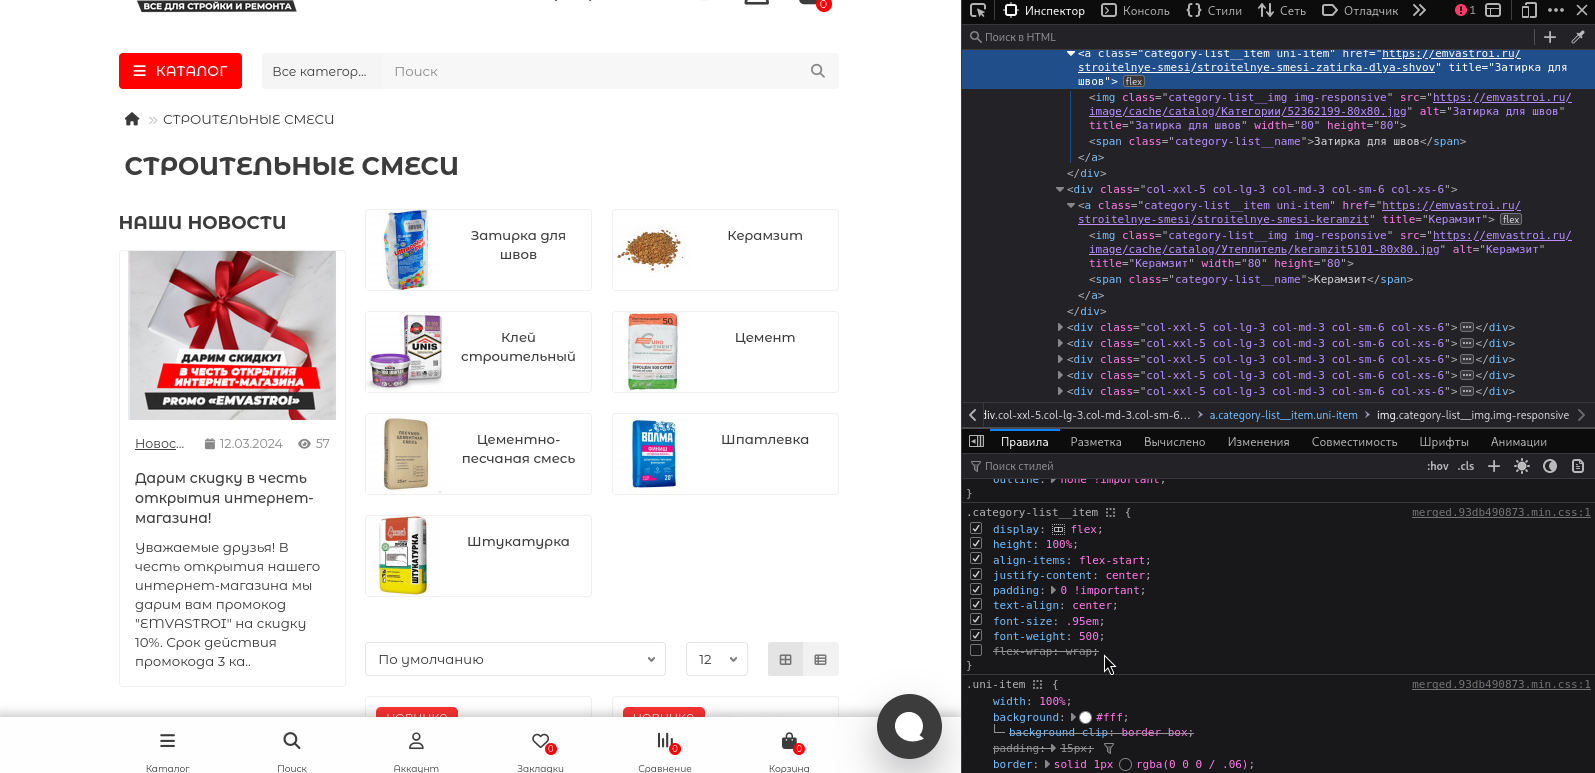Disable the font-weight: 500 property checkbox
The width and height of the screenshot is (1595, 773).
[976, 636]
